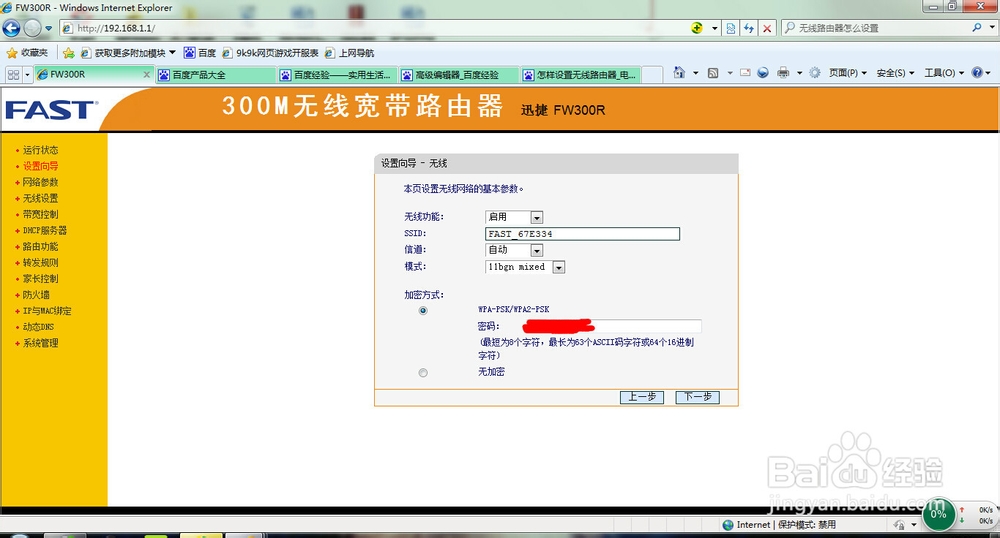Screen dimensions: 1000x538
Task: Open the 安全(S) menu
Action: (895, 73)
